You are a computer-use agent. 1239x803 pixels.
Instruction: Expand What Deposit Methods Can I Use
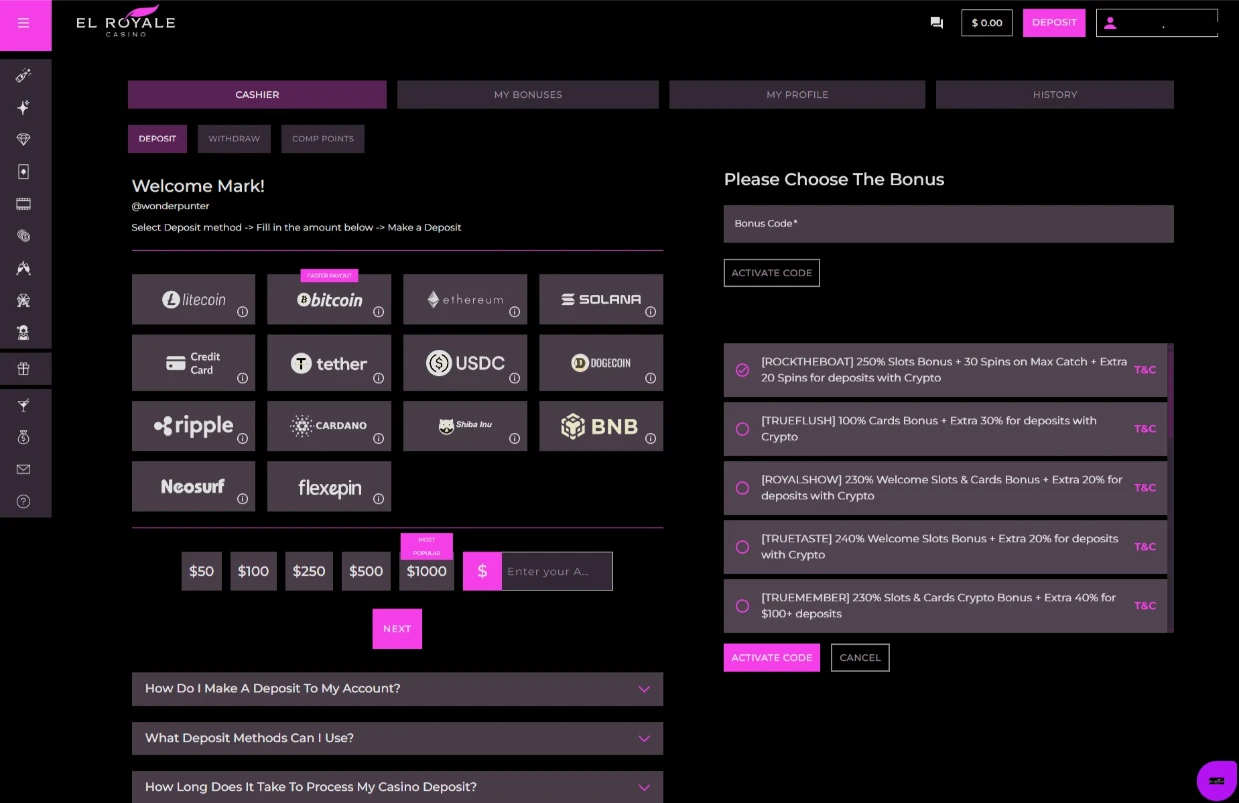397,738
